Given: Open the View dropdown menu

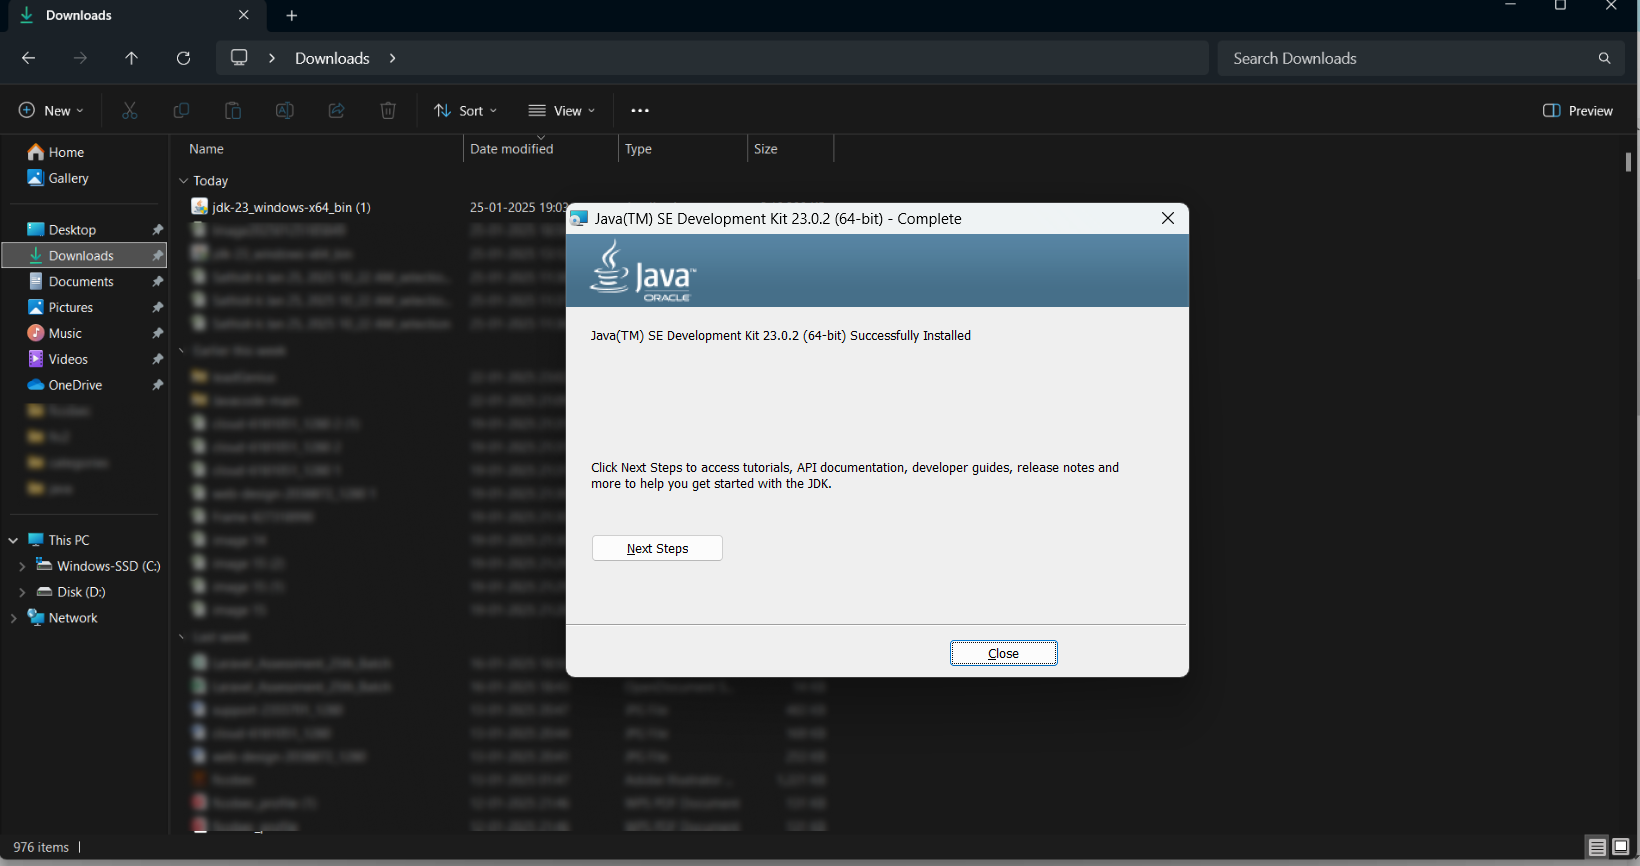Looking at the screenshot, I should click(x=562, y=110).
